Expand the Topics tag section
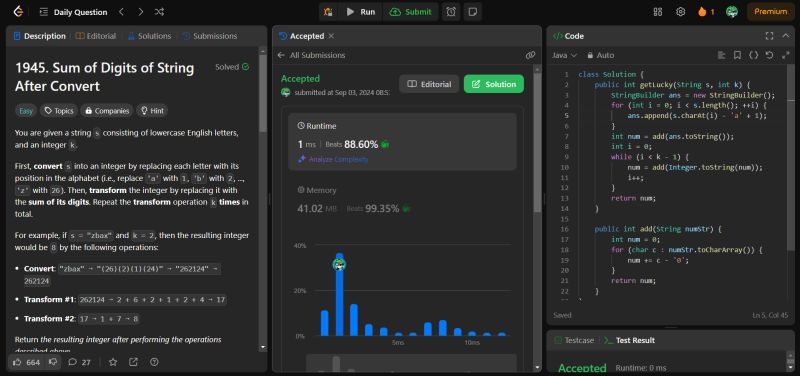The width and height of the screenshot is (800, 376). pyautogui.click(x=59, y=111)
